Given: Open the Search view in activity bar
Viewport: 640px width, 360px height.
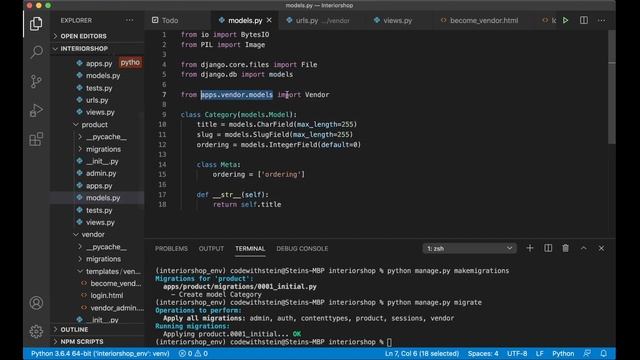Looking at the screenshot, I should point(36,52).
